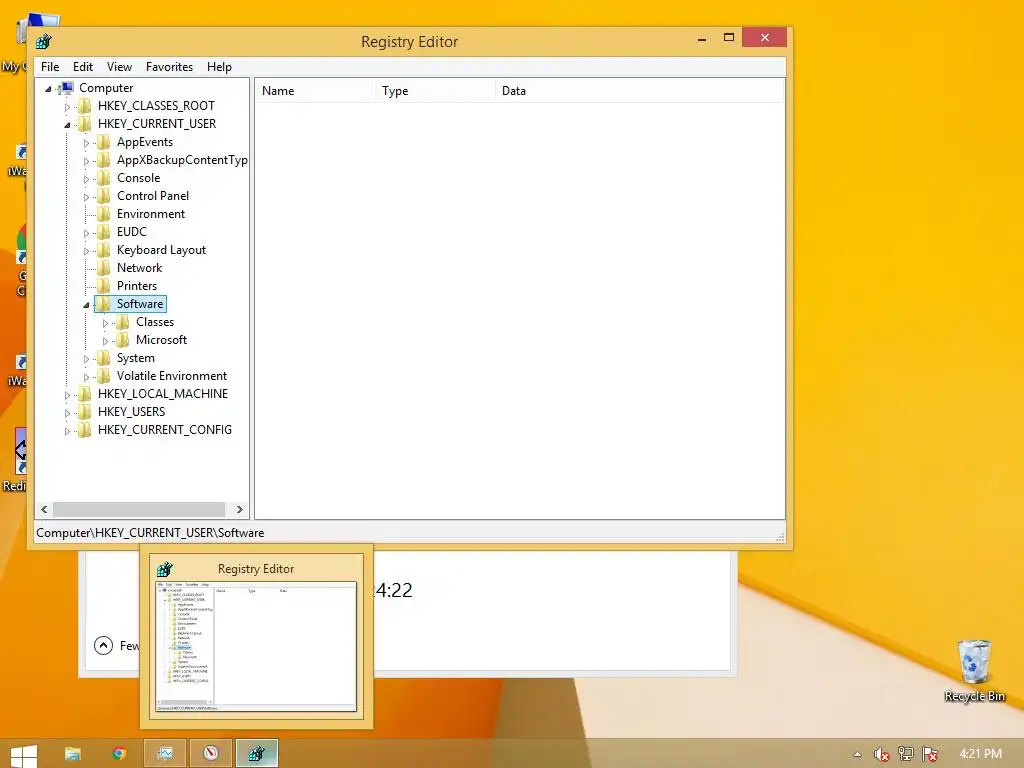Click the Environment folder icon
The height and width of the screenshot is (768, 1024).
(103, 214)
